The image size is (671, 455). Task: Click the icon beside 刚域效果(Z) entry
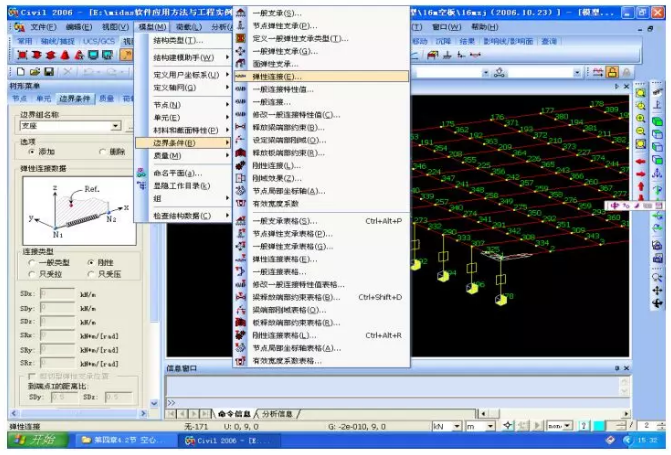[241, 178]
